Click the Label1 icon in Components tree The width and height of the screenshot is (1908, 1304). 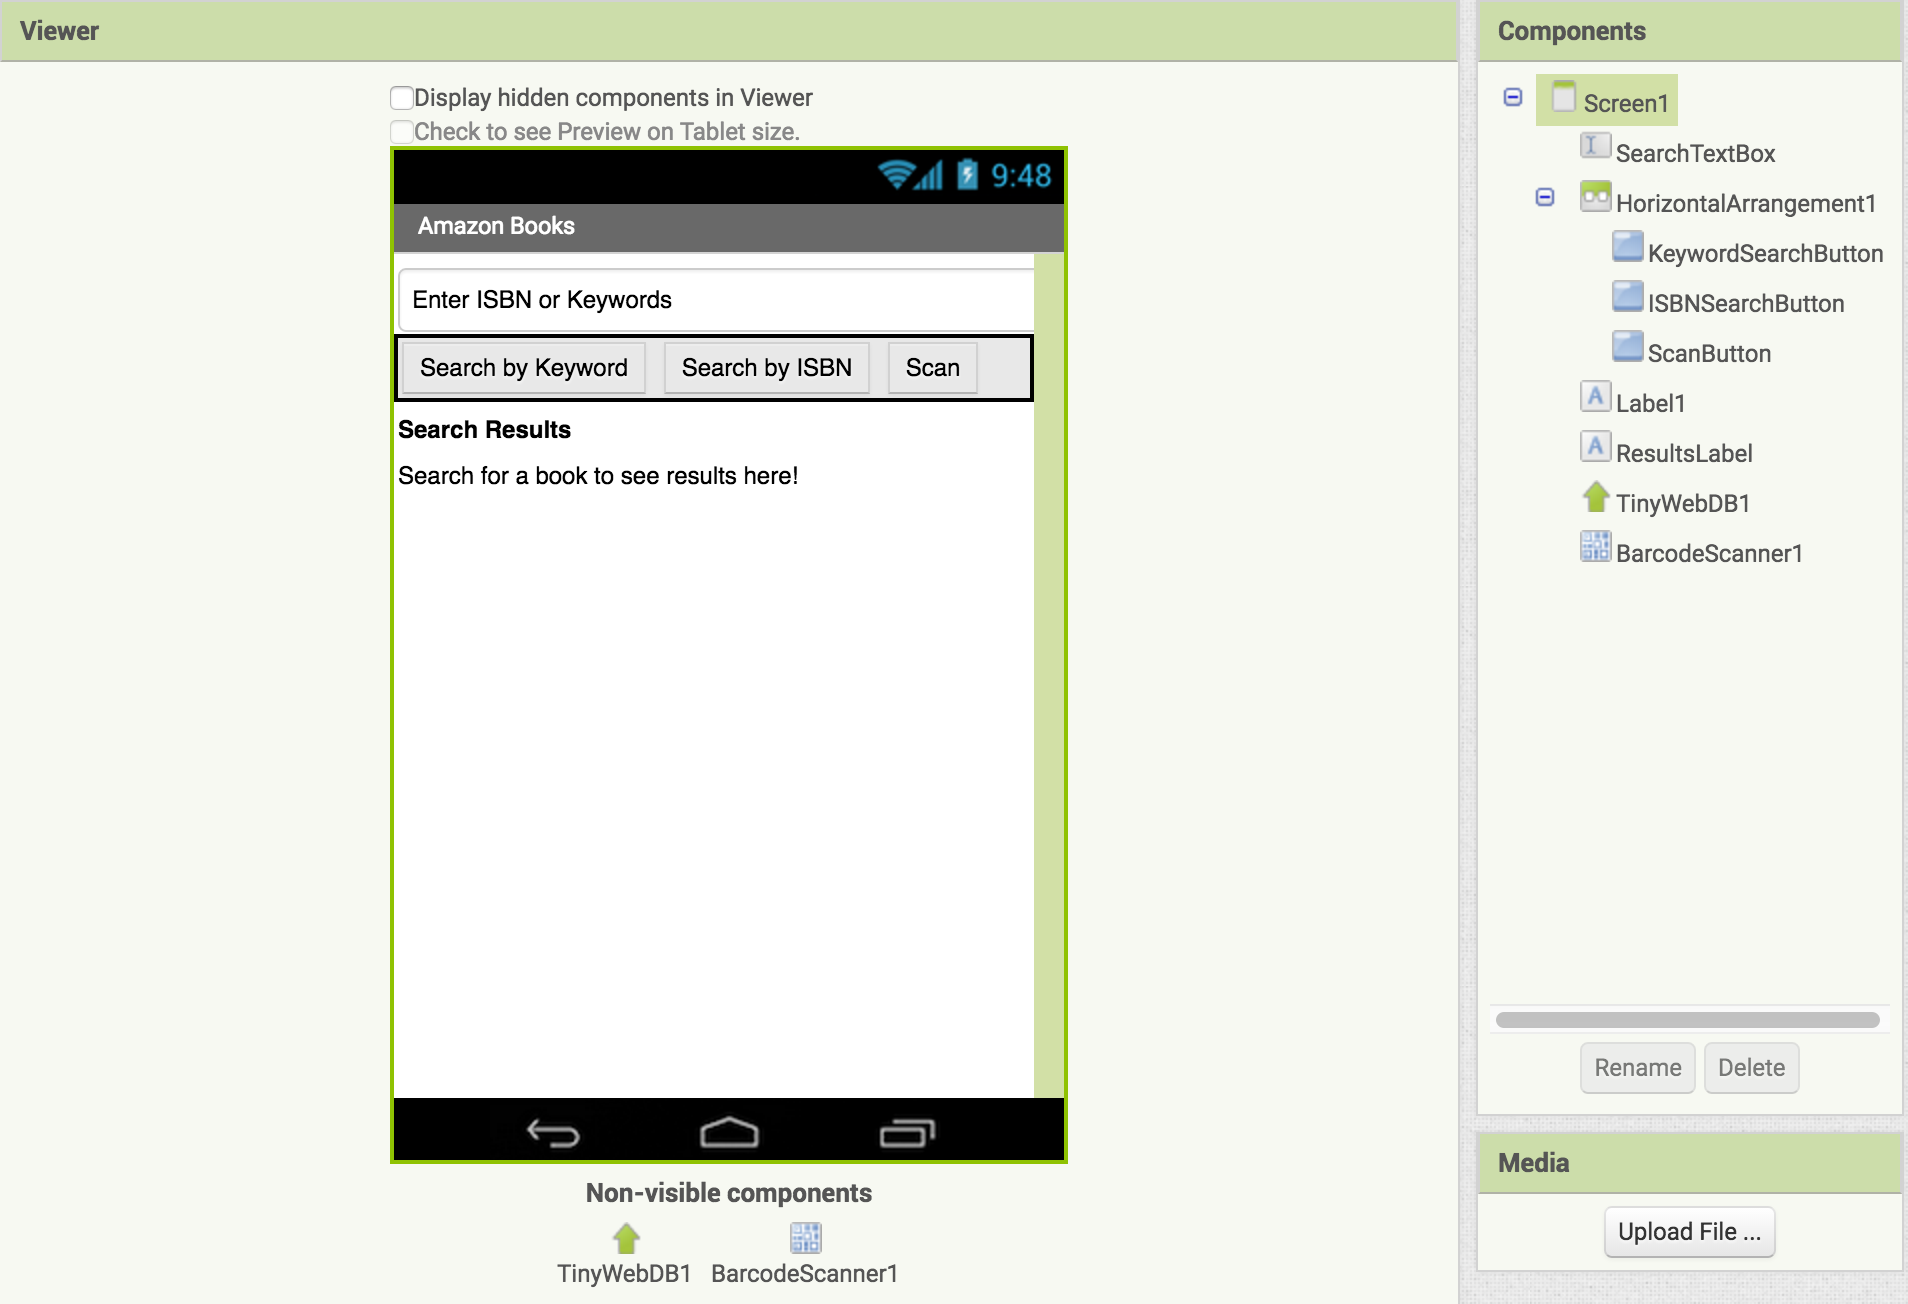click(1594, 397)
